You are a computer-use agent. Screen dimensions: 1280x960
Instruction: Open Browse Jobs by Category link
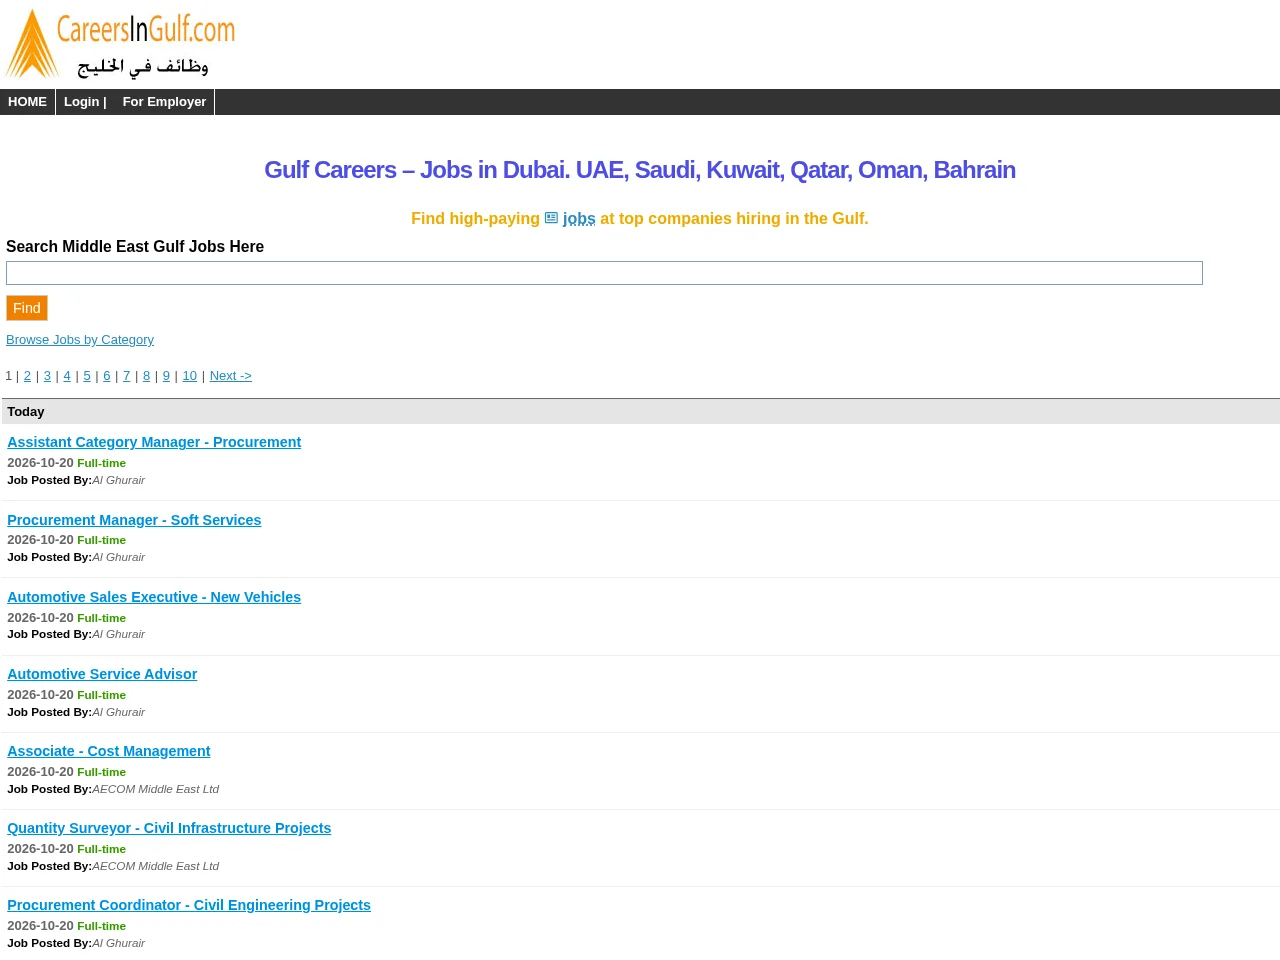click(x=80, y=340)
